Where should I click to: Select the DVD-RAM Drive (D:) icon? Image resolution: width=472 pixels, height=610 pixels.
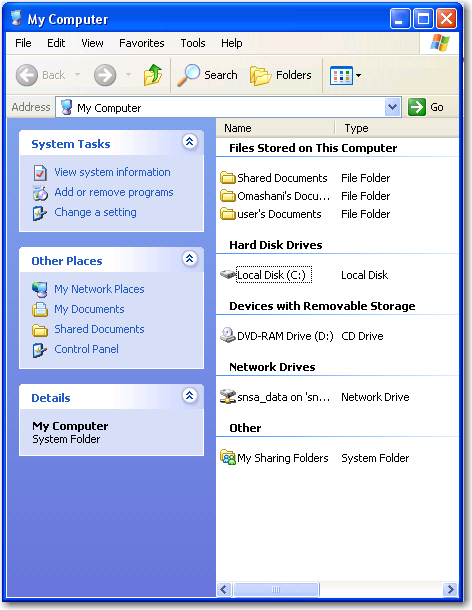click(228, 335)
